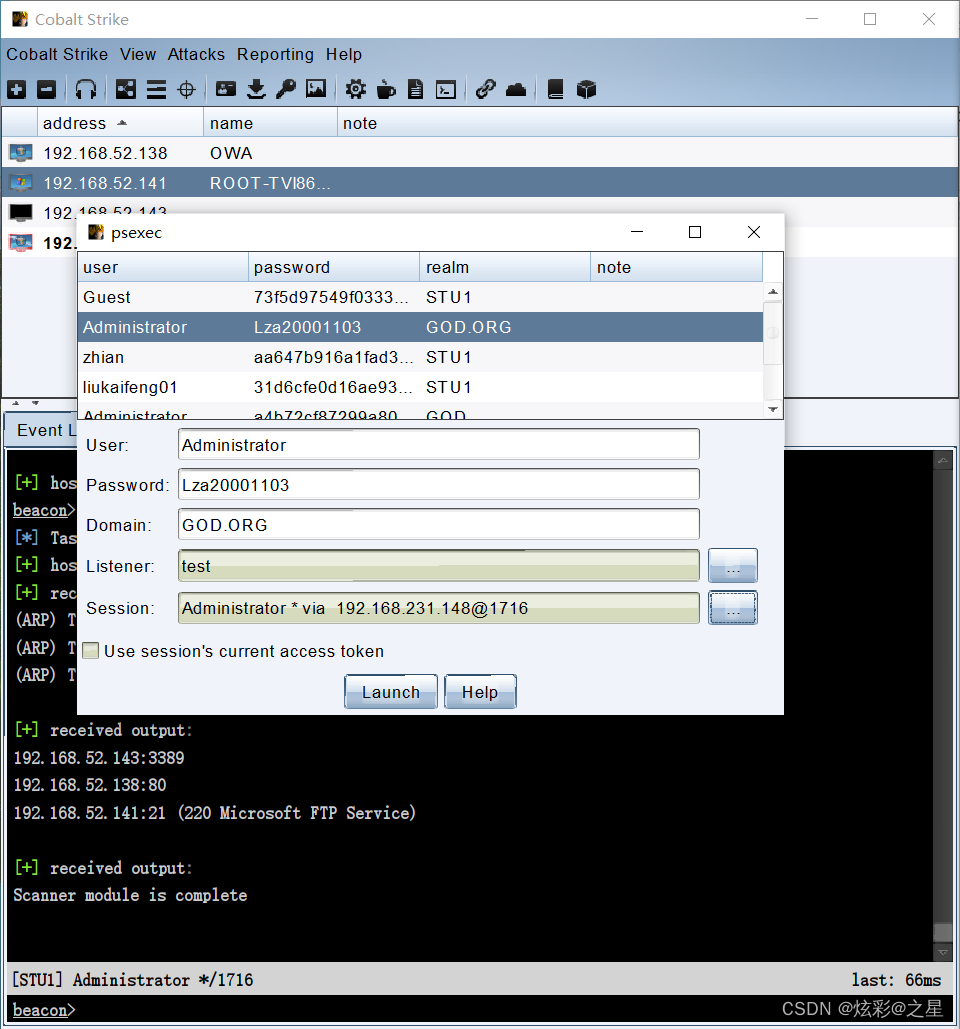960x1029 pixels.
Task: Click the document Office macro icon
Action: pos(415,89)
